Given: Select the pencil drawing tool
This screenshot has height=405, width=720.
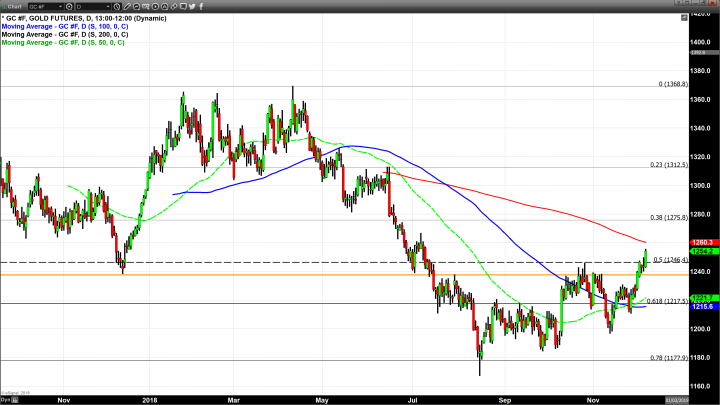Looking at the screenshot, I should click(x=127, y=6).
